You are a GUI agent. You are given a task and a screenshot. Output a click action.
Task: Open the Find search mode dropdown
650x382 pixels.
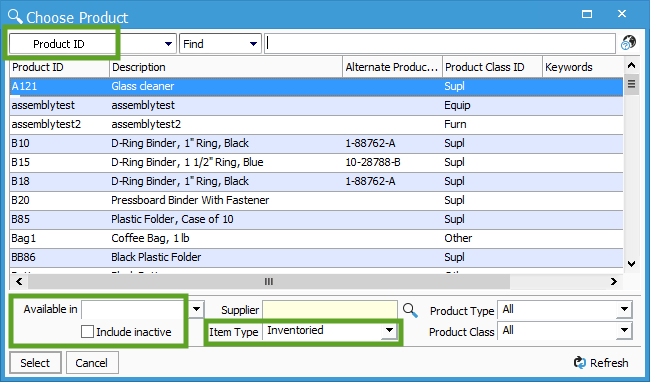[x=253, y=44]
